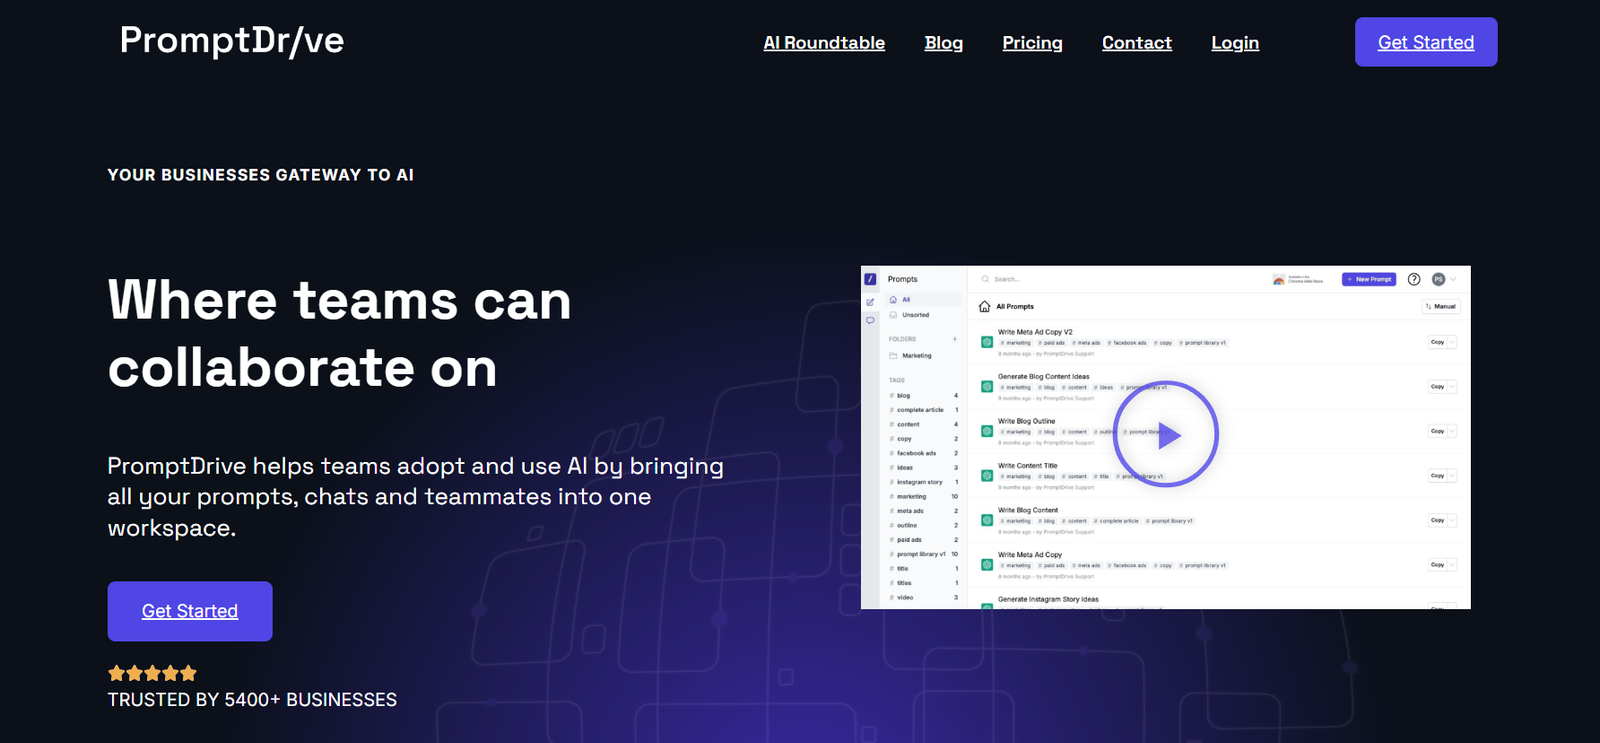Screen dimensions: 1600x743
Task: Open the 'Generate Instagram Story Ideas' prompt
Action: (1048, 599)
